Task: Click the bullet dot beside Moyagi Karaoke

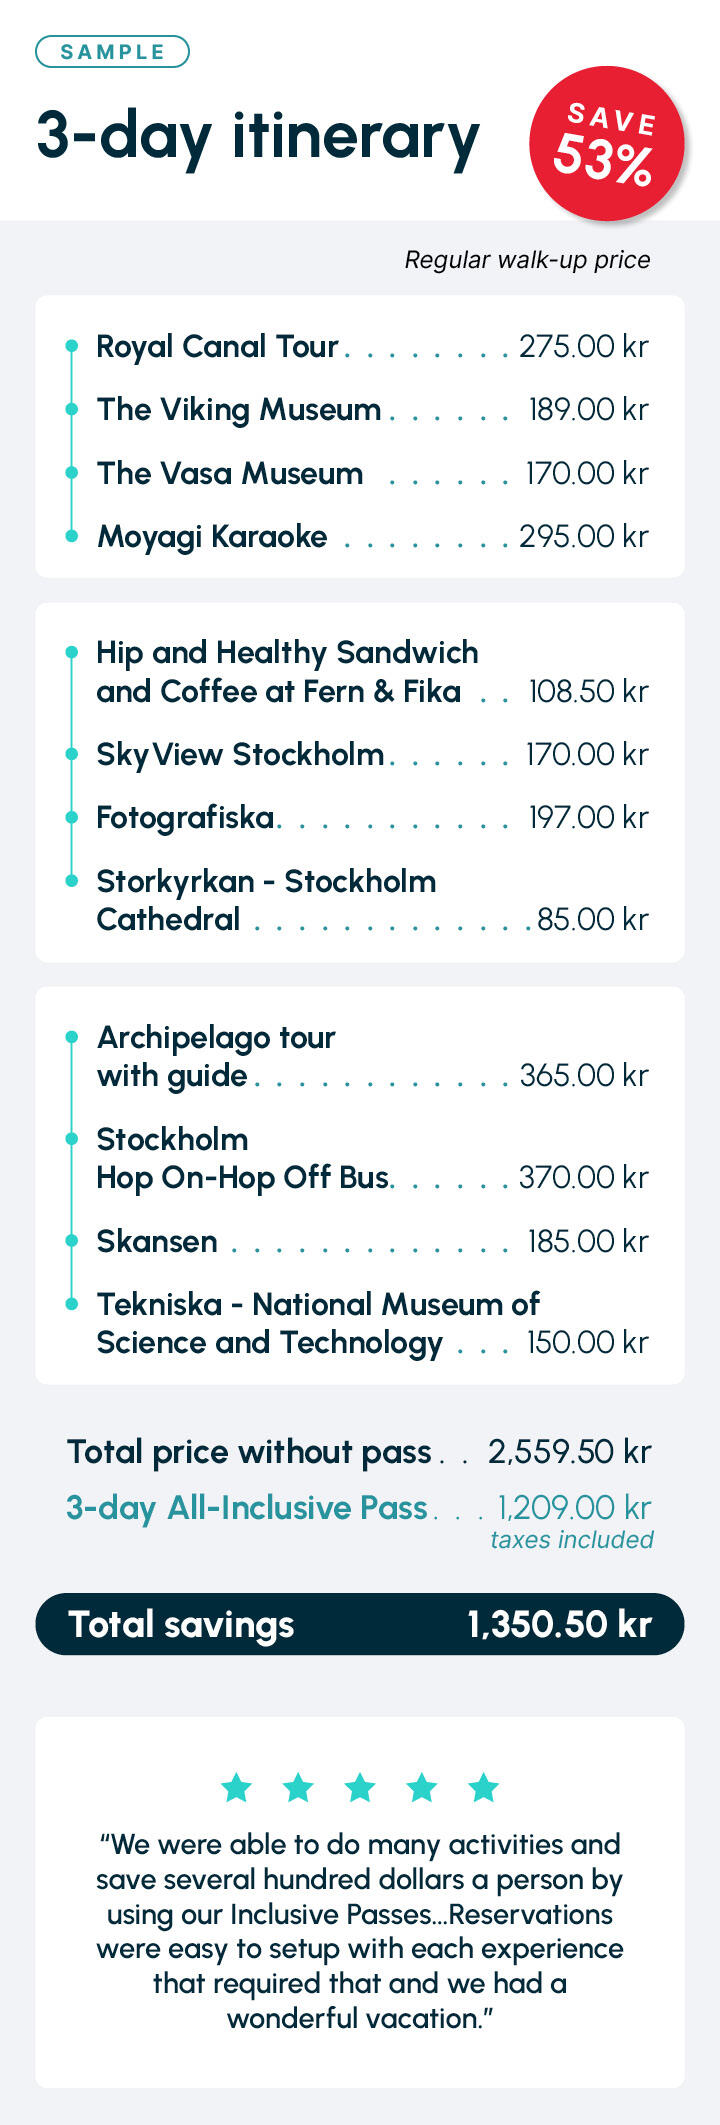Action: click(71, 536)
